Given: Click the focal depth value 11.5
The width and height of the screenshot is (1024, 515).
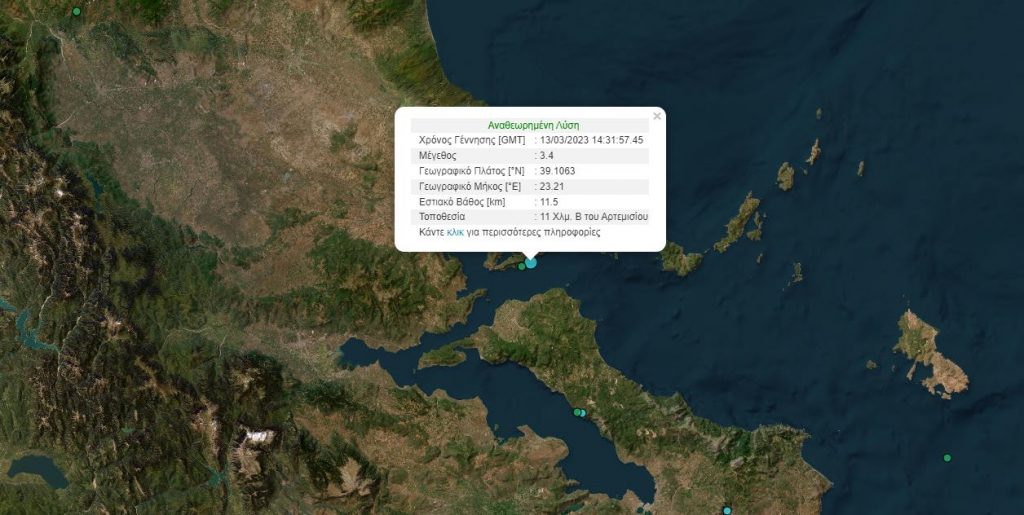Looking at the screenshot, I should point(549,201).
